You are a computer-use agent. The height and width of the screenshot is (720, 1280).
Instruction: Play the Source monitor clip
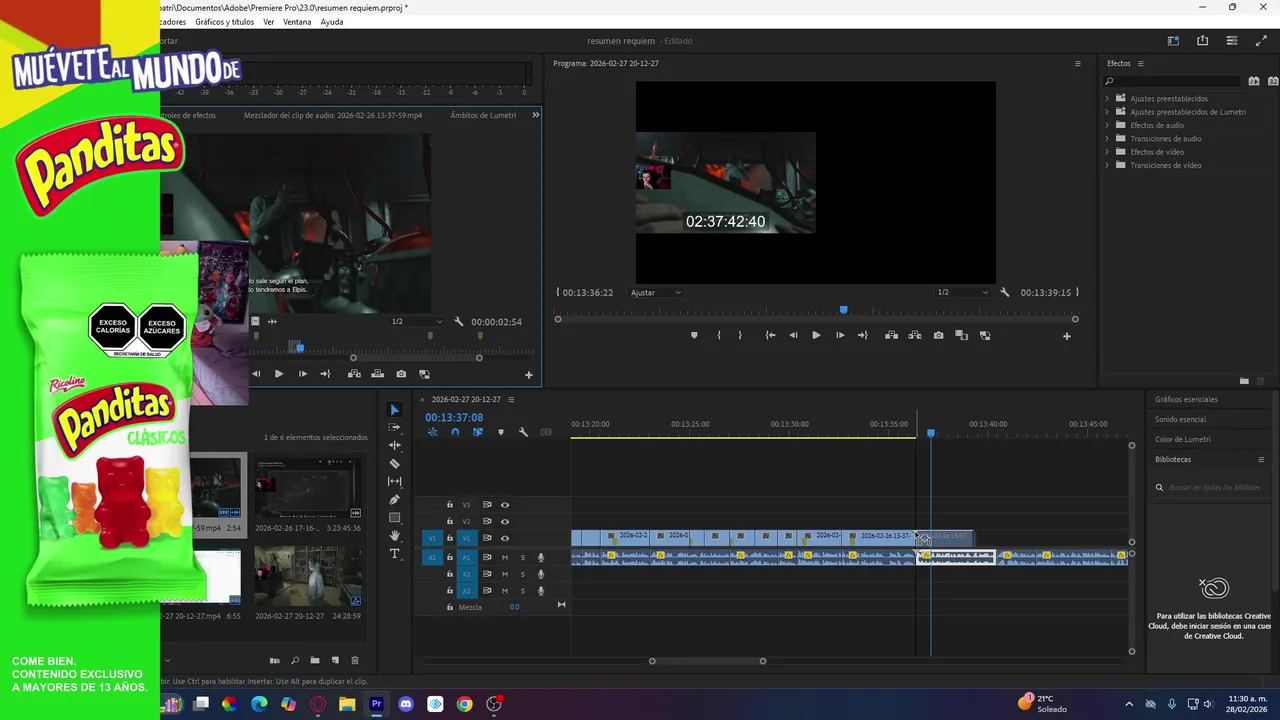pyautogui.click(x=278, y=374)
